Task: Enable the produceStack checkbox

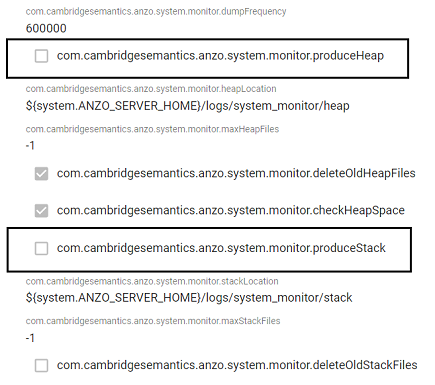Action: [41, 248]
